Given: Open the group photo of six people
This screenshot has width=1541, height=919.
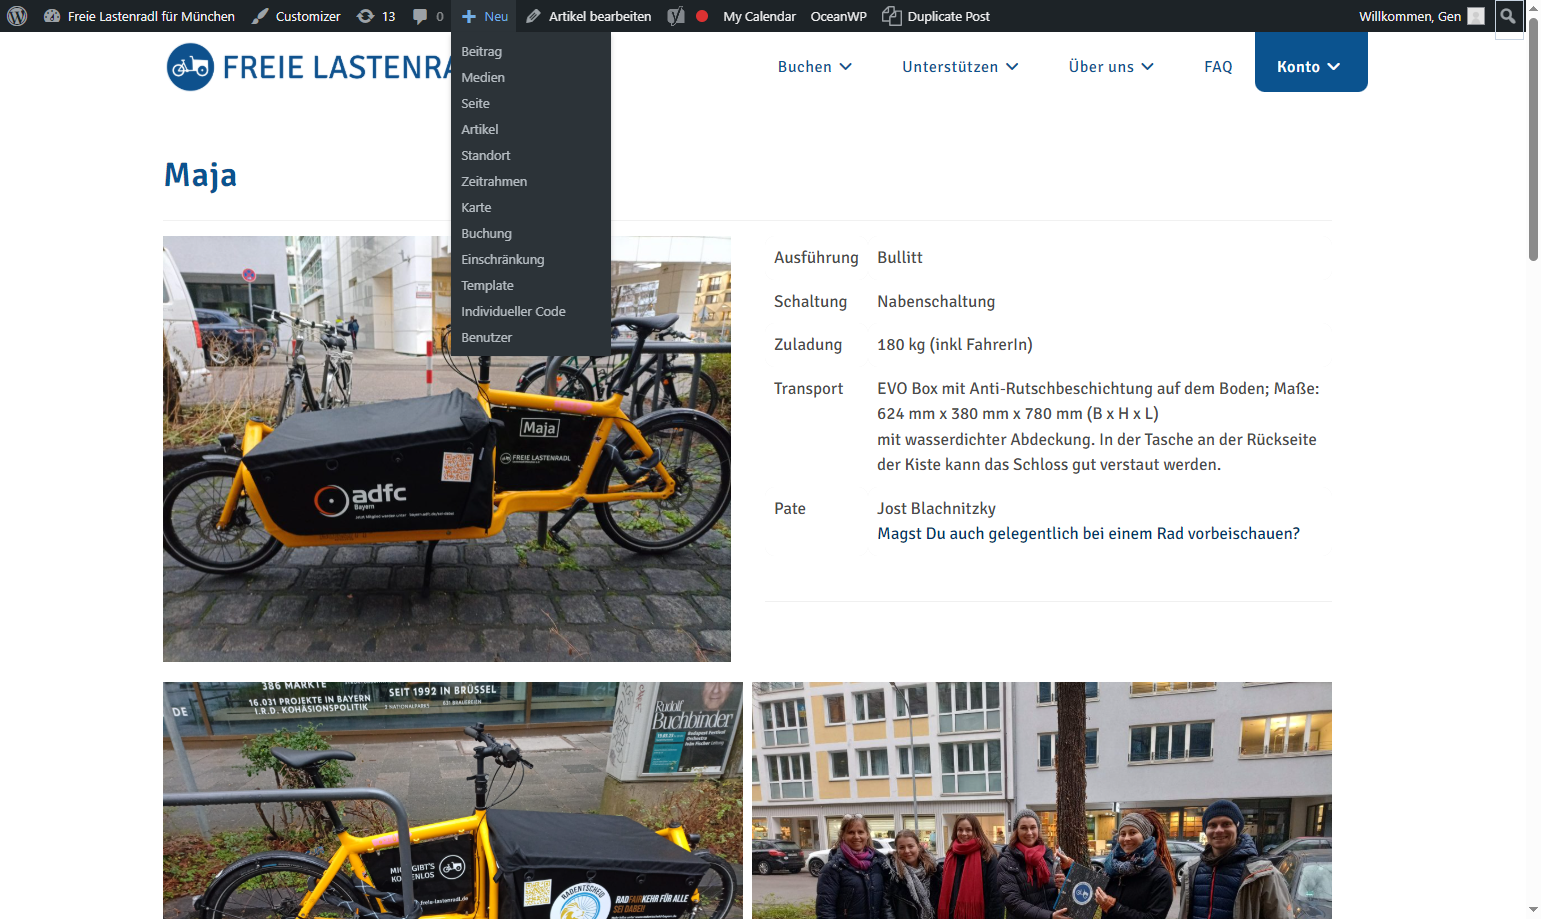Looking at the screenshot, I should pos(1042,800).
